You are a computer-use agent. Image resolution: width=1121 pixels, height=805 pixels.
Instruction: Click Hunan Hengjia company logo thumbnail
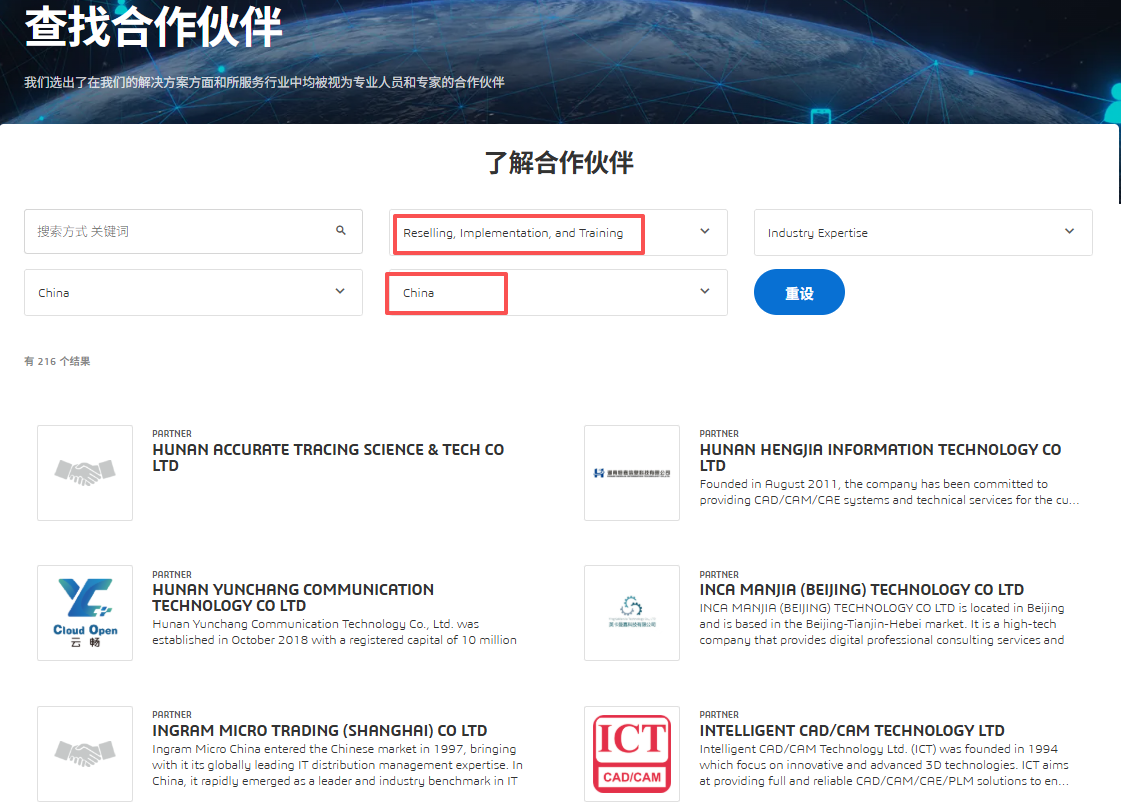tap(632, 473)
